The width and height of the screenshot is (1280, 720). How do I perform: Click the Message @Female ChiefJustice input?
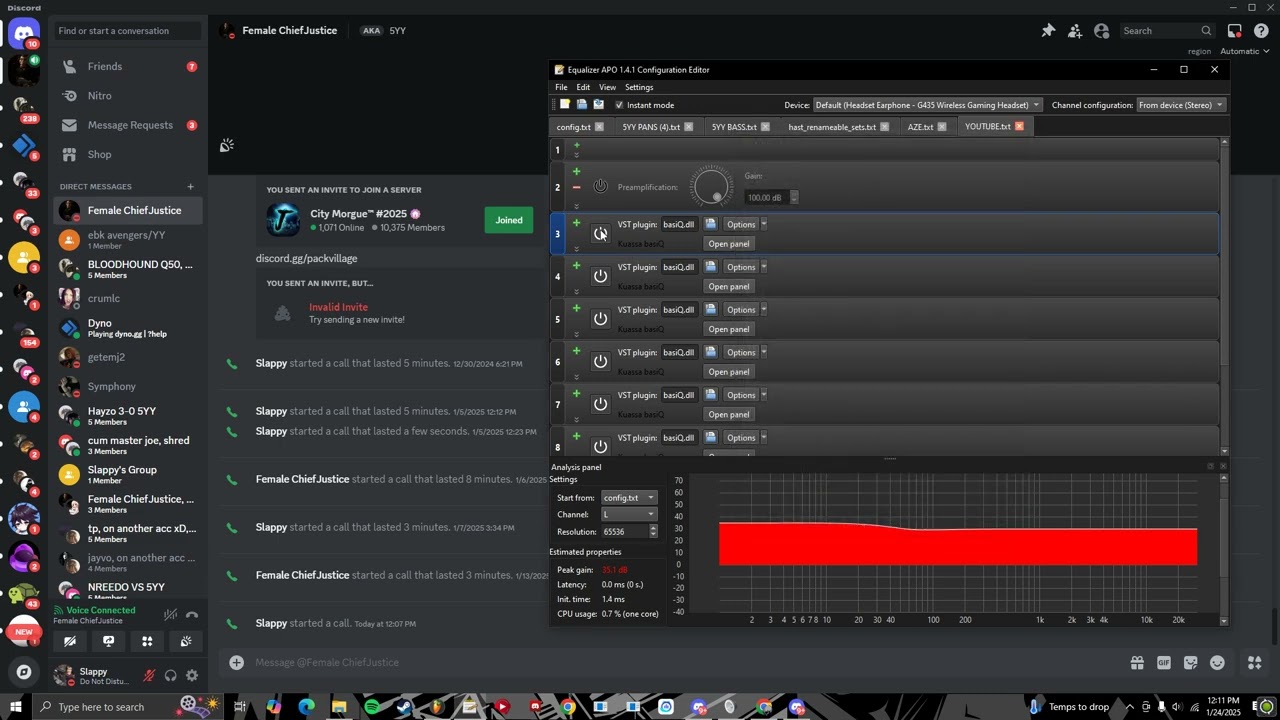pos(680,662)
